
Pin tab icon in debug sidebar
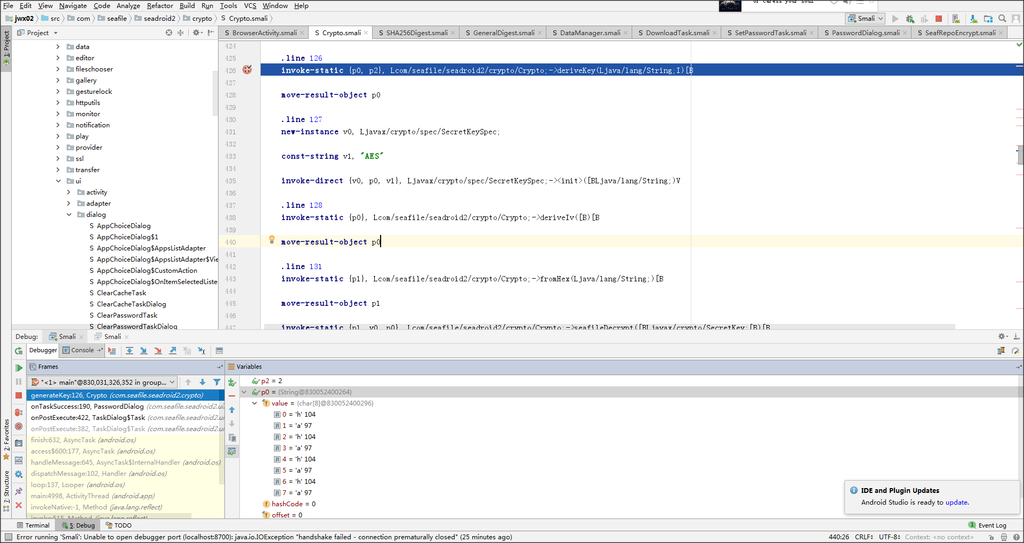19,490
